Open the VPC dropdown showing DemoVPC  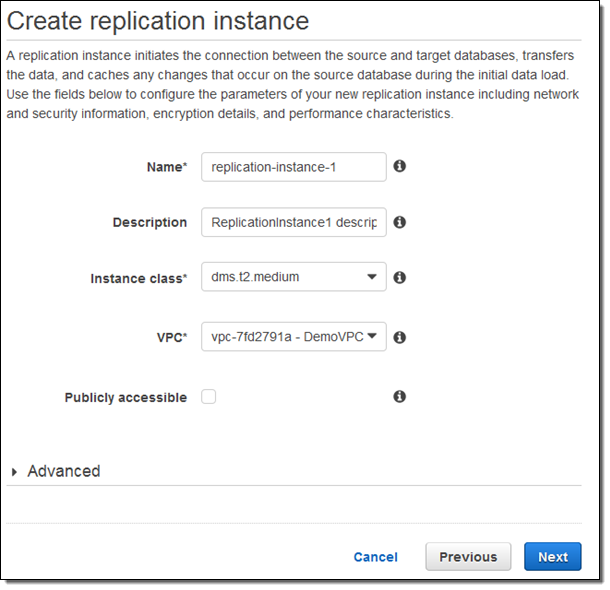pyautogui.click(x=293, y=337)
